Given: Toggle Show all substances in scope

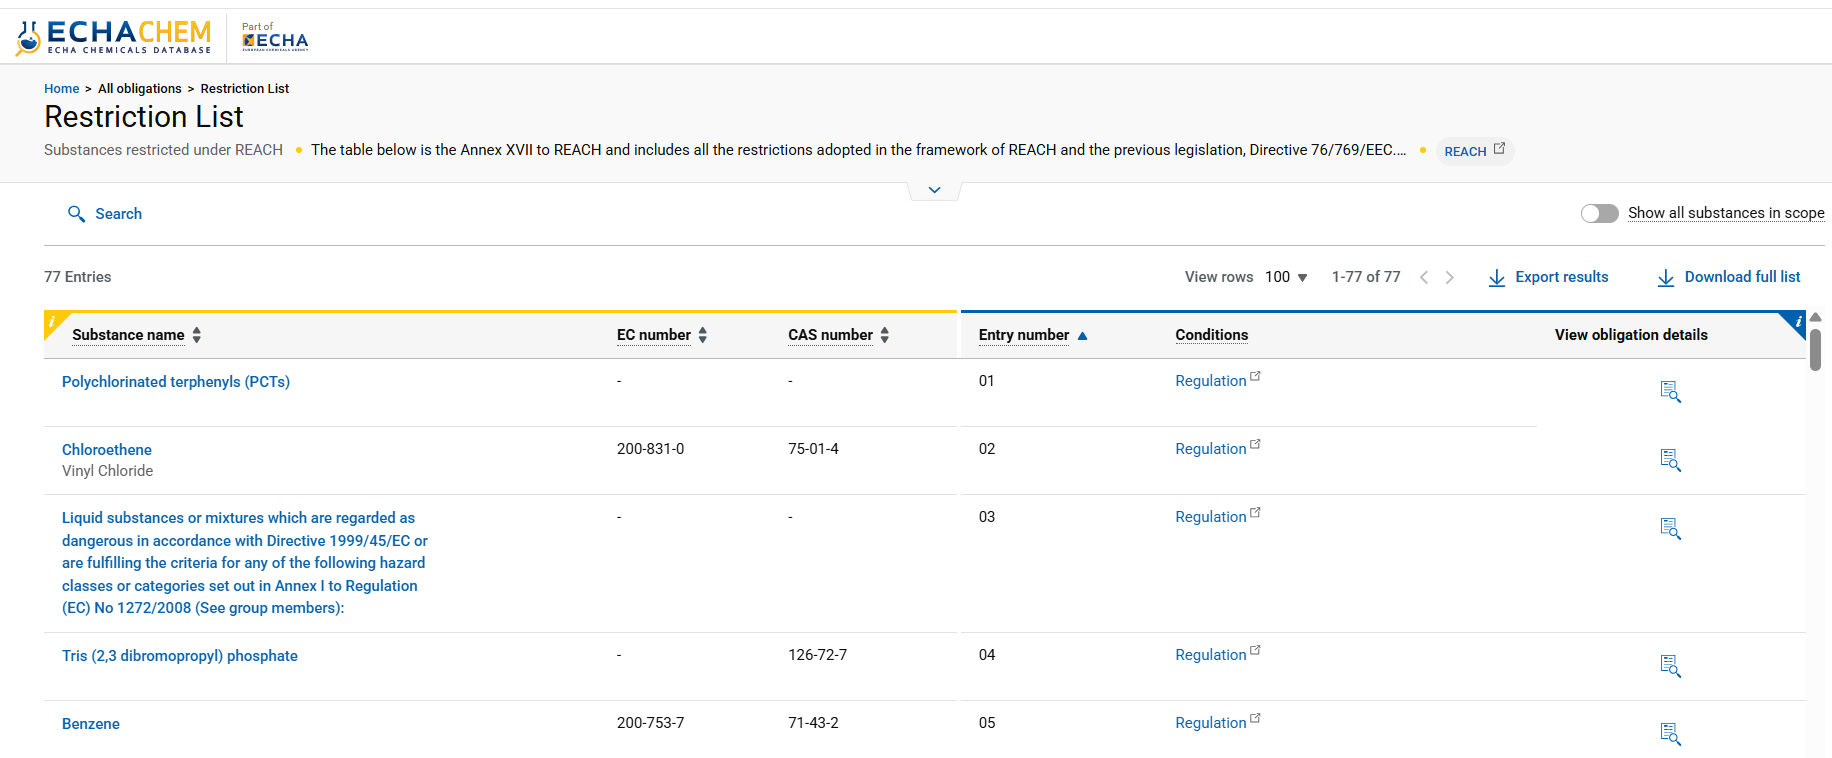Looking at the screenshot, I should 1599,214.
